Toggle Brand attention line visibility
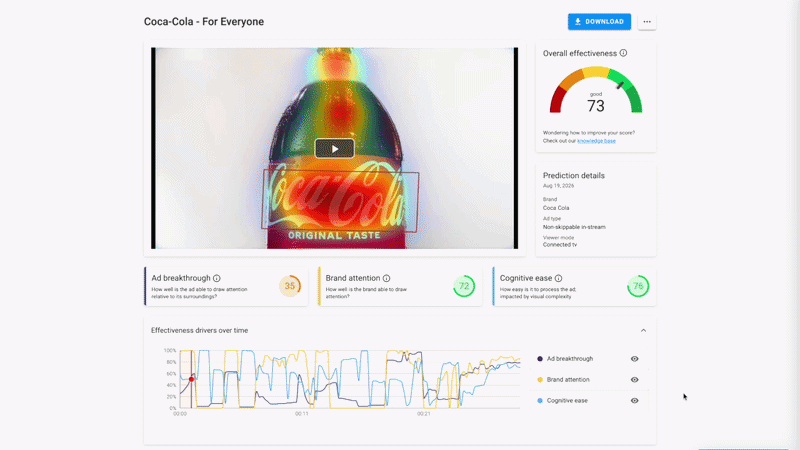This screenshot has height=450, width=800. click(635, 380)
